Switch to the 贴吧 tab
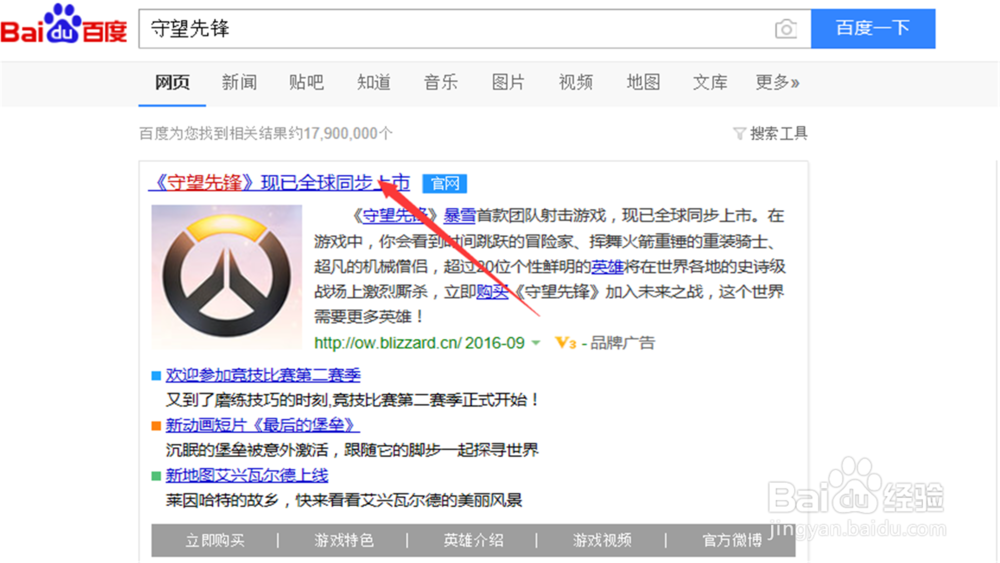Screen dimensions: 1000x563 click(x=306, y=82)
